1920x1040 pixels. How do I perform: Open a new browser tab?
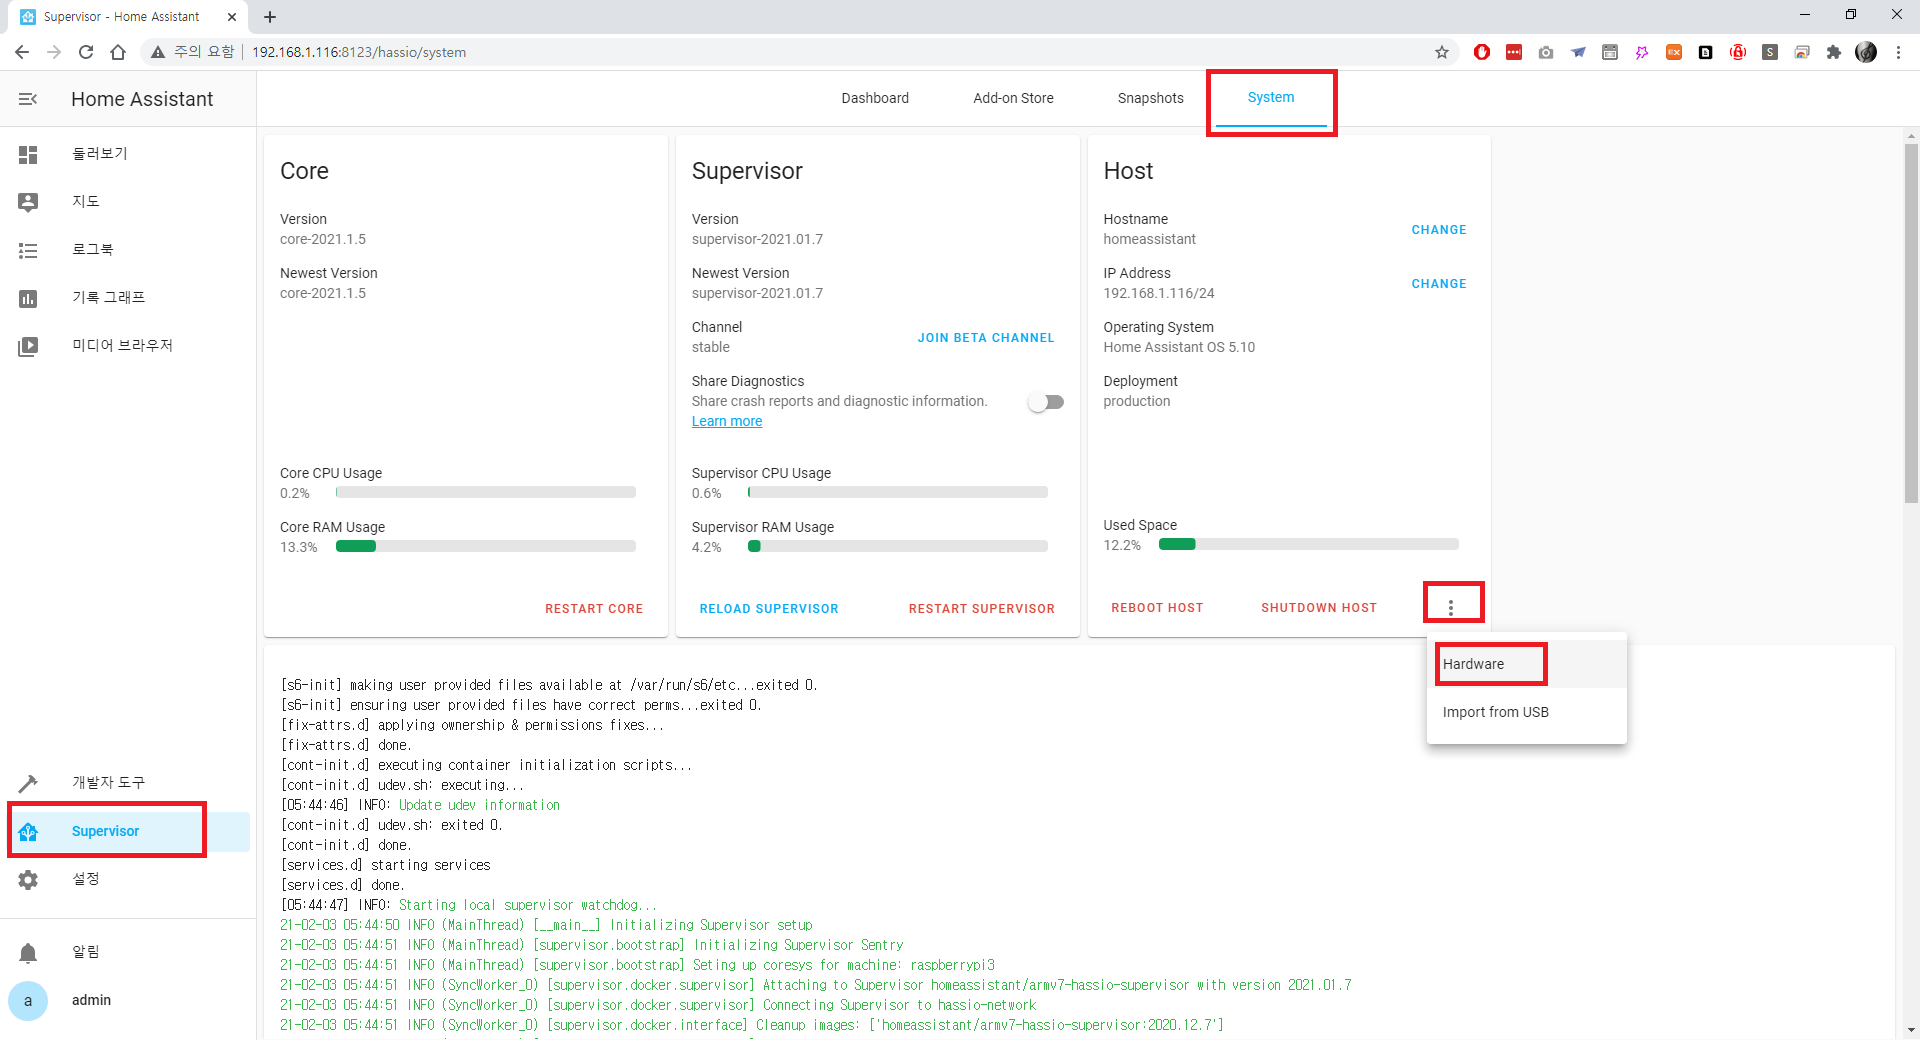[270, 17]
